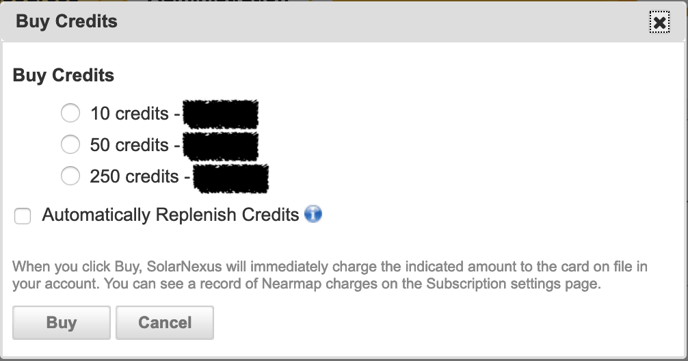Viewport: 688px width, 361px height.
Task: Click the "When you click Buy" disclaimer text
Action: coord(330,275)
